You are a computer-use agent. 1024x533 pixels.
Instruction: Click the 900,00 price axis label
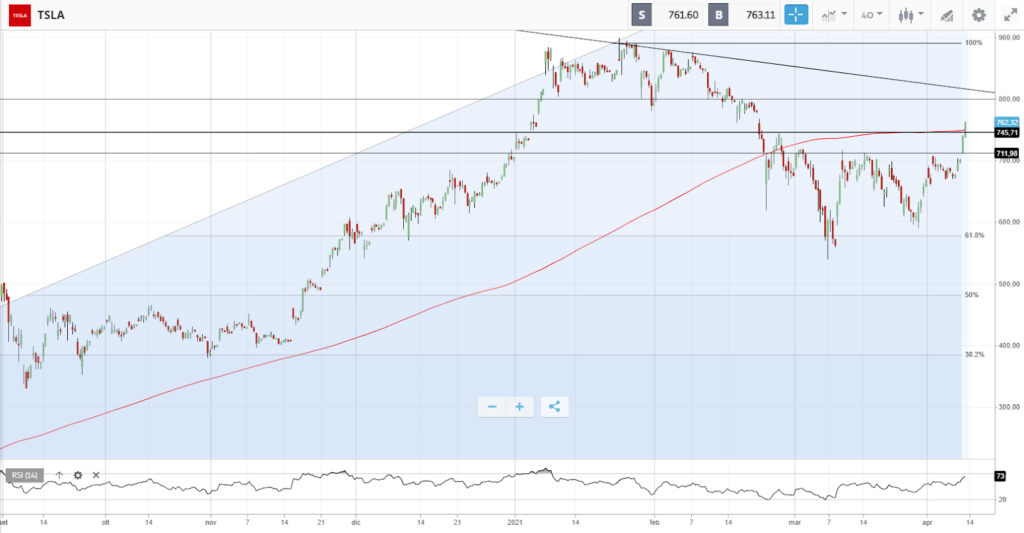(x=1009, y=38)
